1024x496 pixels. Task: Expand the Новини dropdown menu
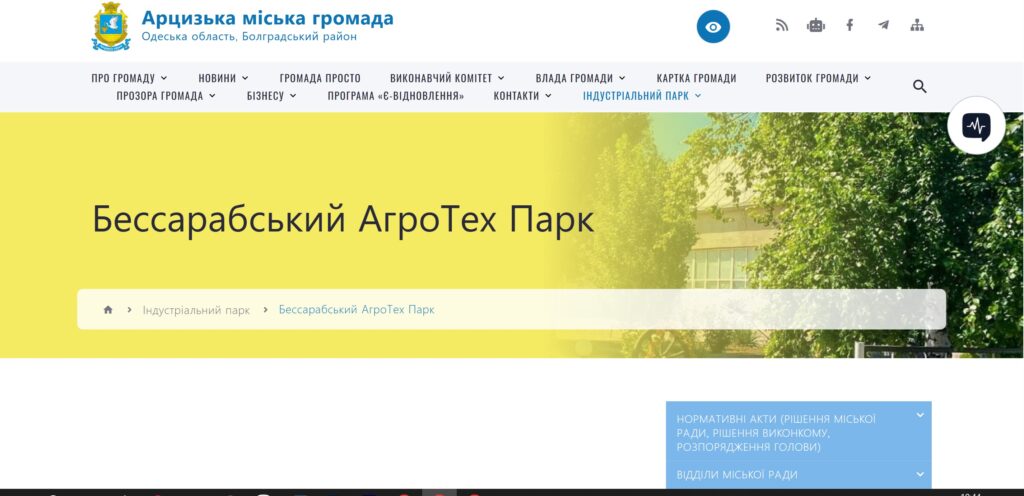(223, 78)
